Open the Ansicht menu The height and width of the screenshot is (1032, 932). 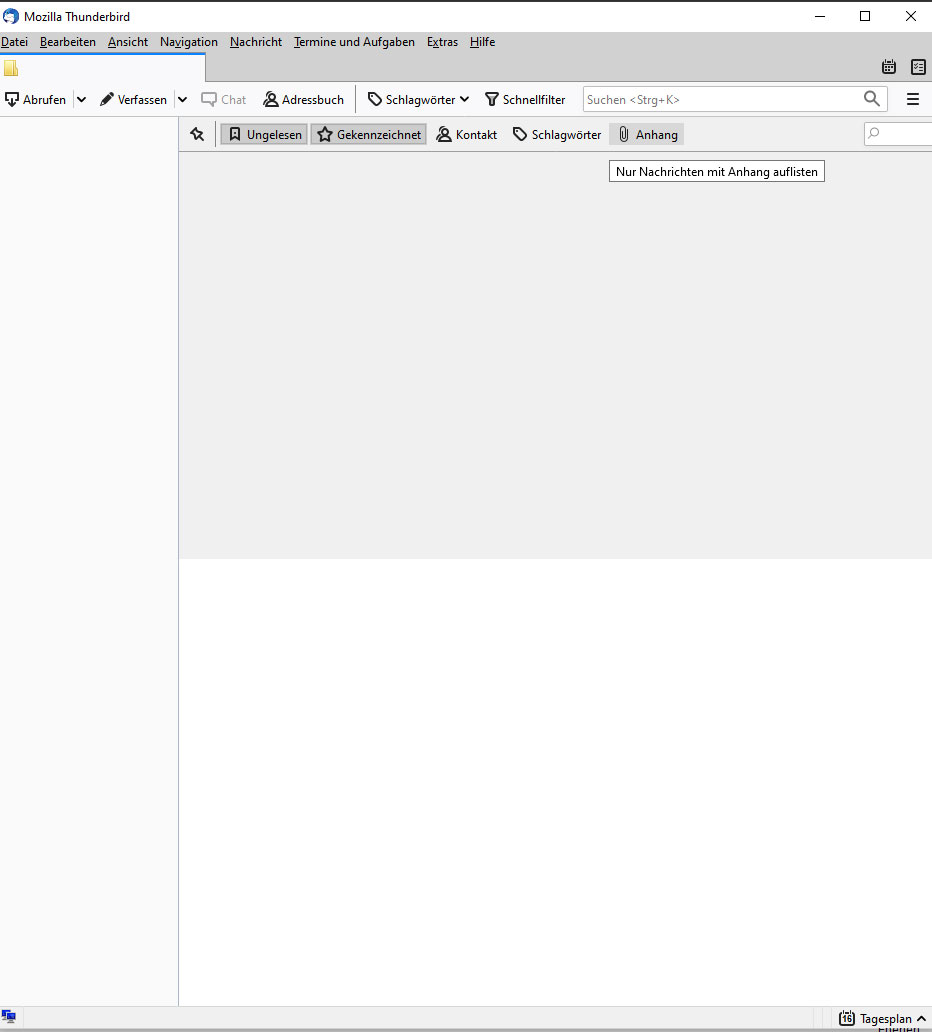[128, 42]
